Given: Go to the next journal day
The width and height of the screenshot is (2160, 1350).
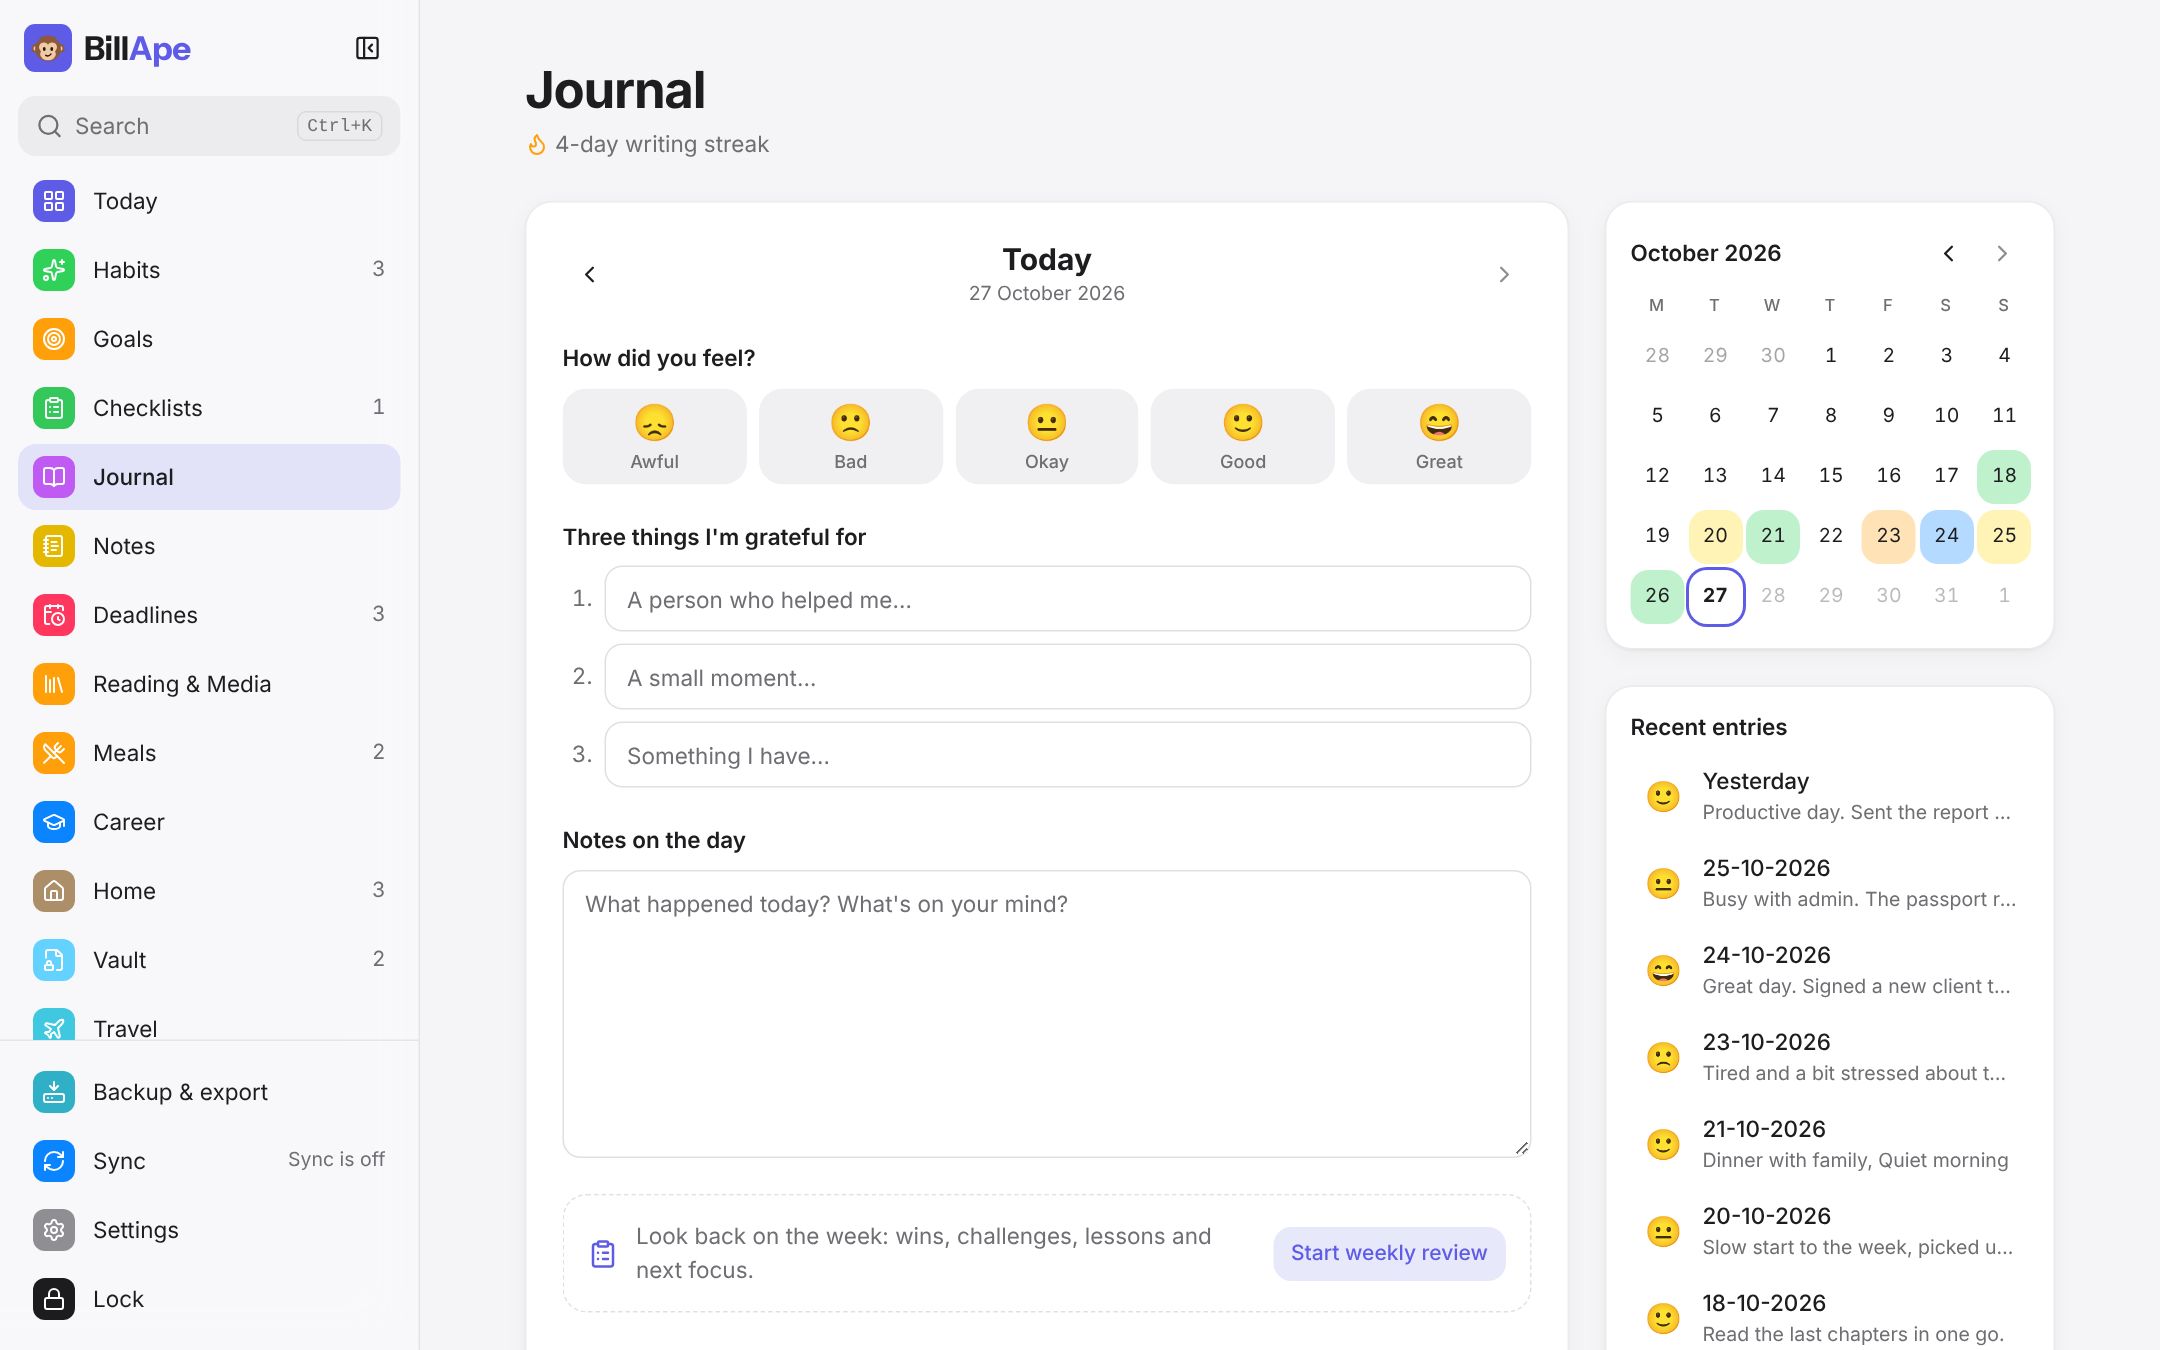Looking at the screenshot, I should [1504, 274].
